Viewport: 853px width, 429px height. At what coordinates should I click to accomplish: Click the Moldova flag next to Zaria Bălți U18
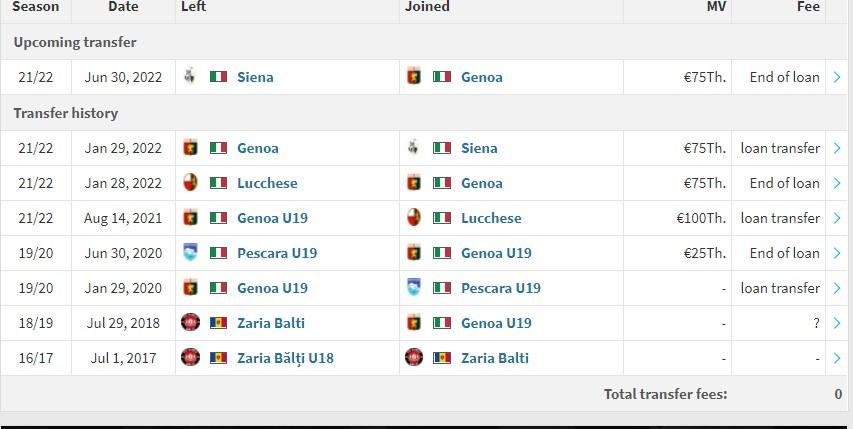pyautogui.click(x=218, y=358)
